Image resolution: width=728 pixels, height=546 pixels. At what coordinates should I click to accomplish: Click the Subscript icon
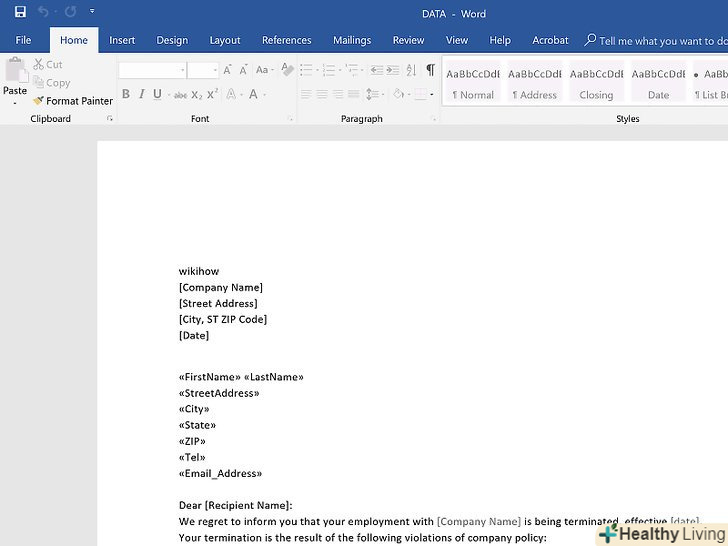click(197, 95)
